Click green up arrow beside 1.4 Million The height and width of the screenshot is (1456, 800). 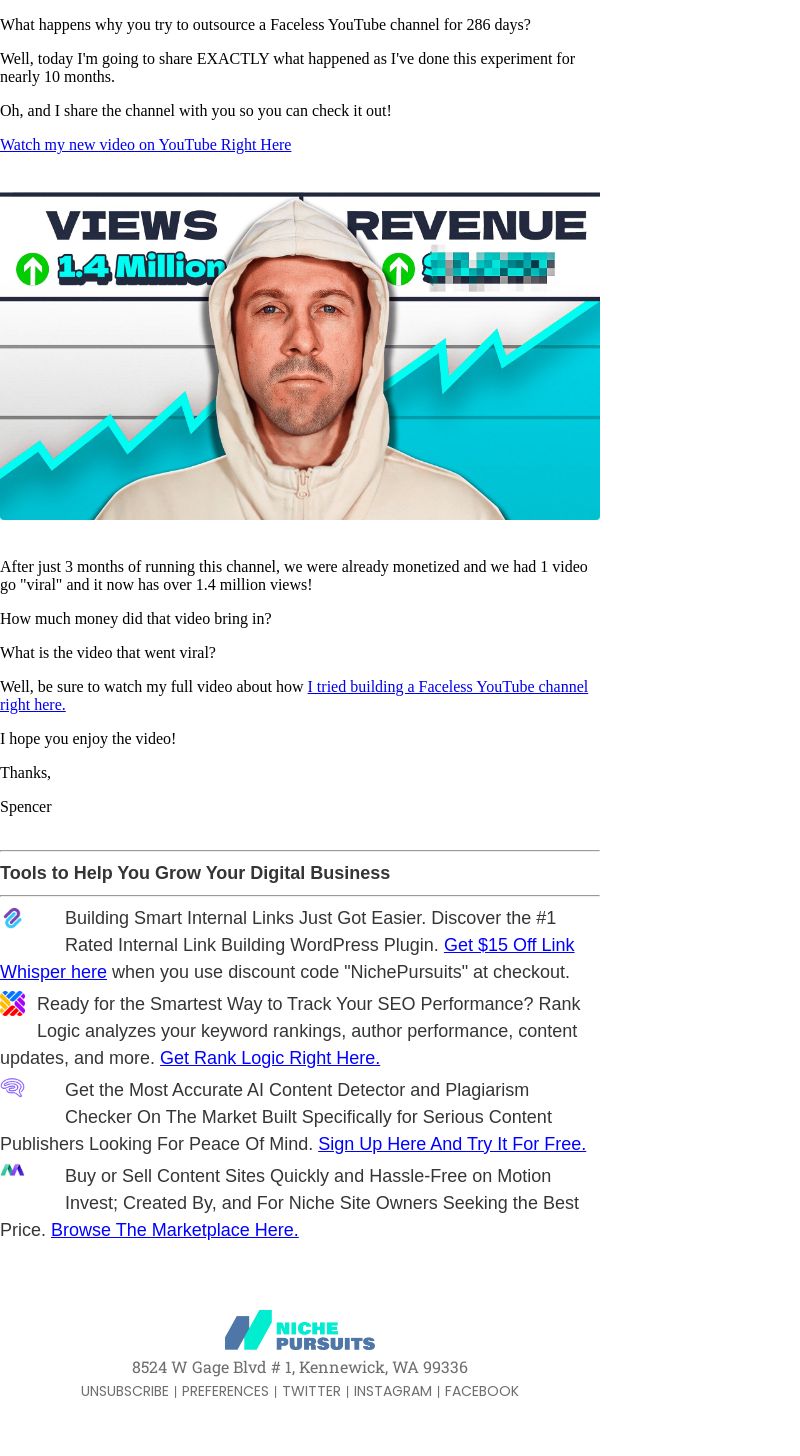[x=33, y=269]
